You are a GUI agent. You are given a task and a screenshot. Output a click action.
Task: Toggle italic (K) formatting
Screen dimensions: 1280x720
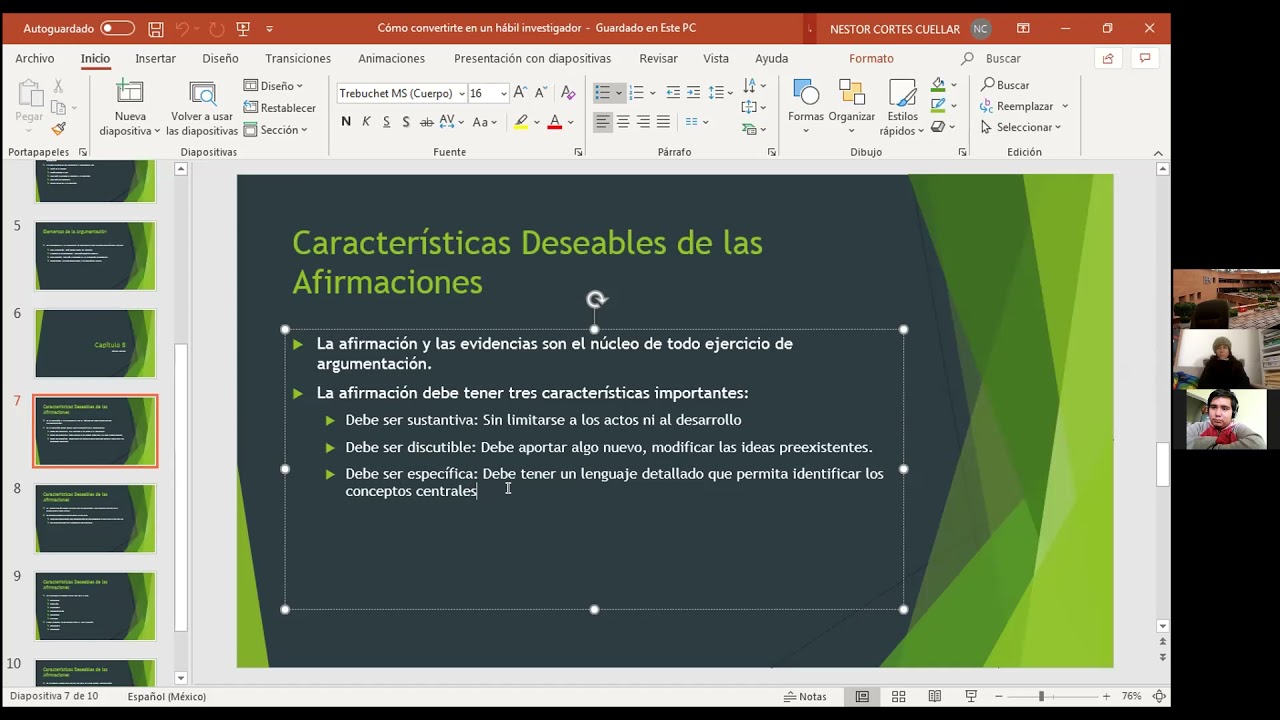366,122
